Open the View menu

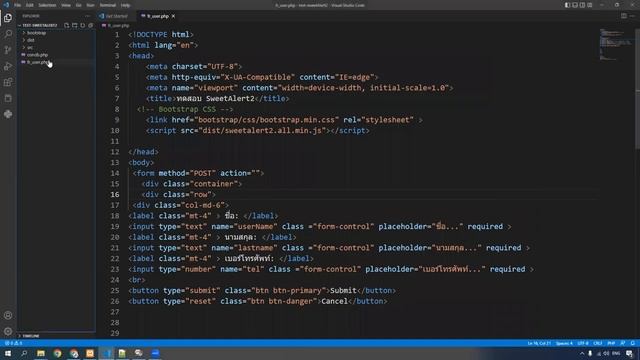(66, 5)
